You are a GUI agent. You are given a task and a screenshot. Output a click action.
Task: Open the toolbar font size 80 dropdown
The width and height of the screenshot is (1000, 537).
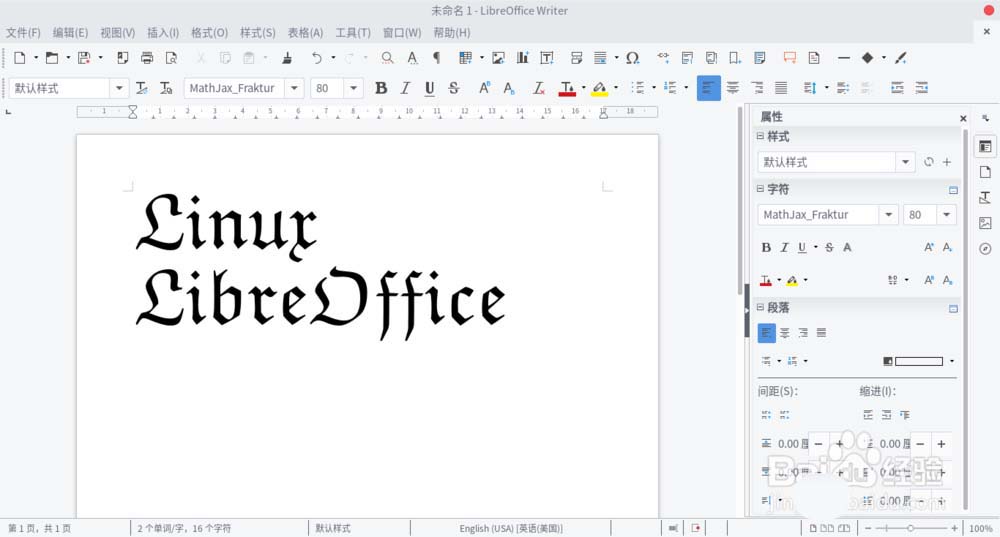353,88
